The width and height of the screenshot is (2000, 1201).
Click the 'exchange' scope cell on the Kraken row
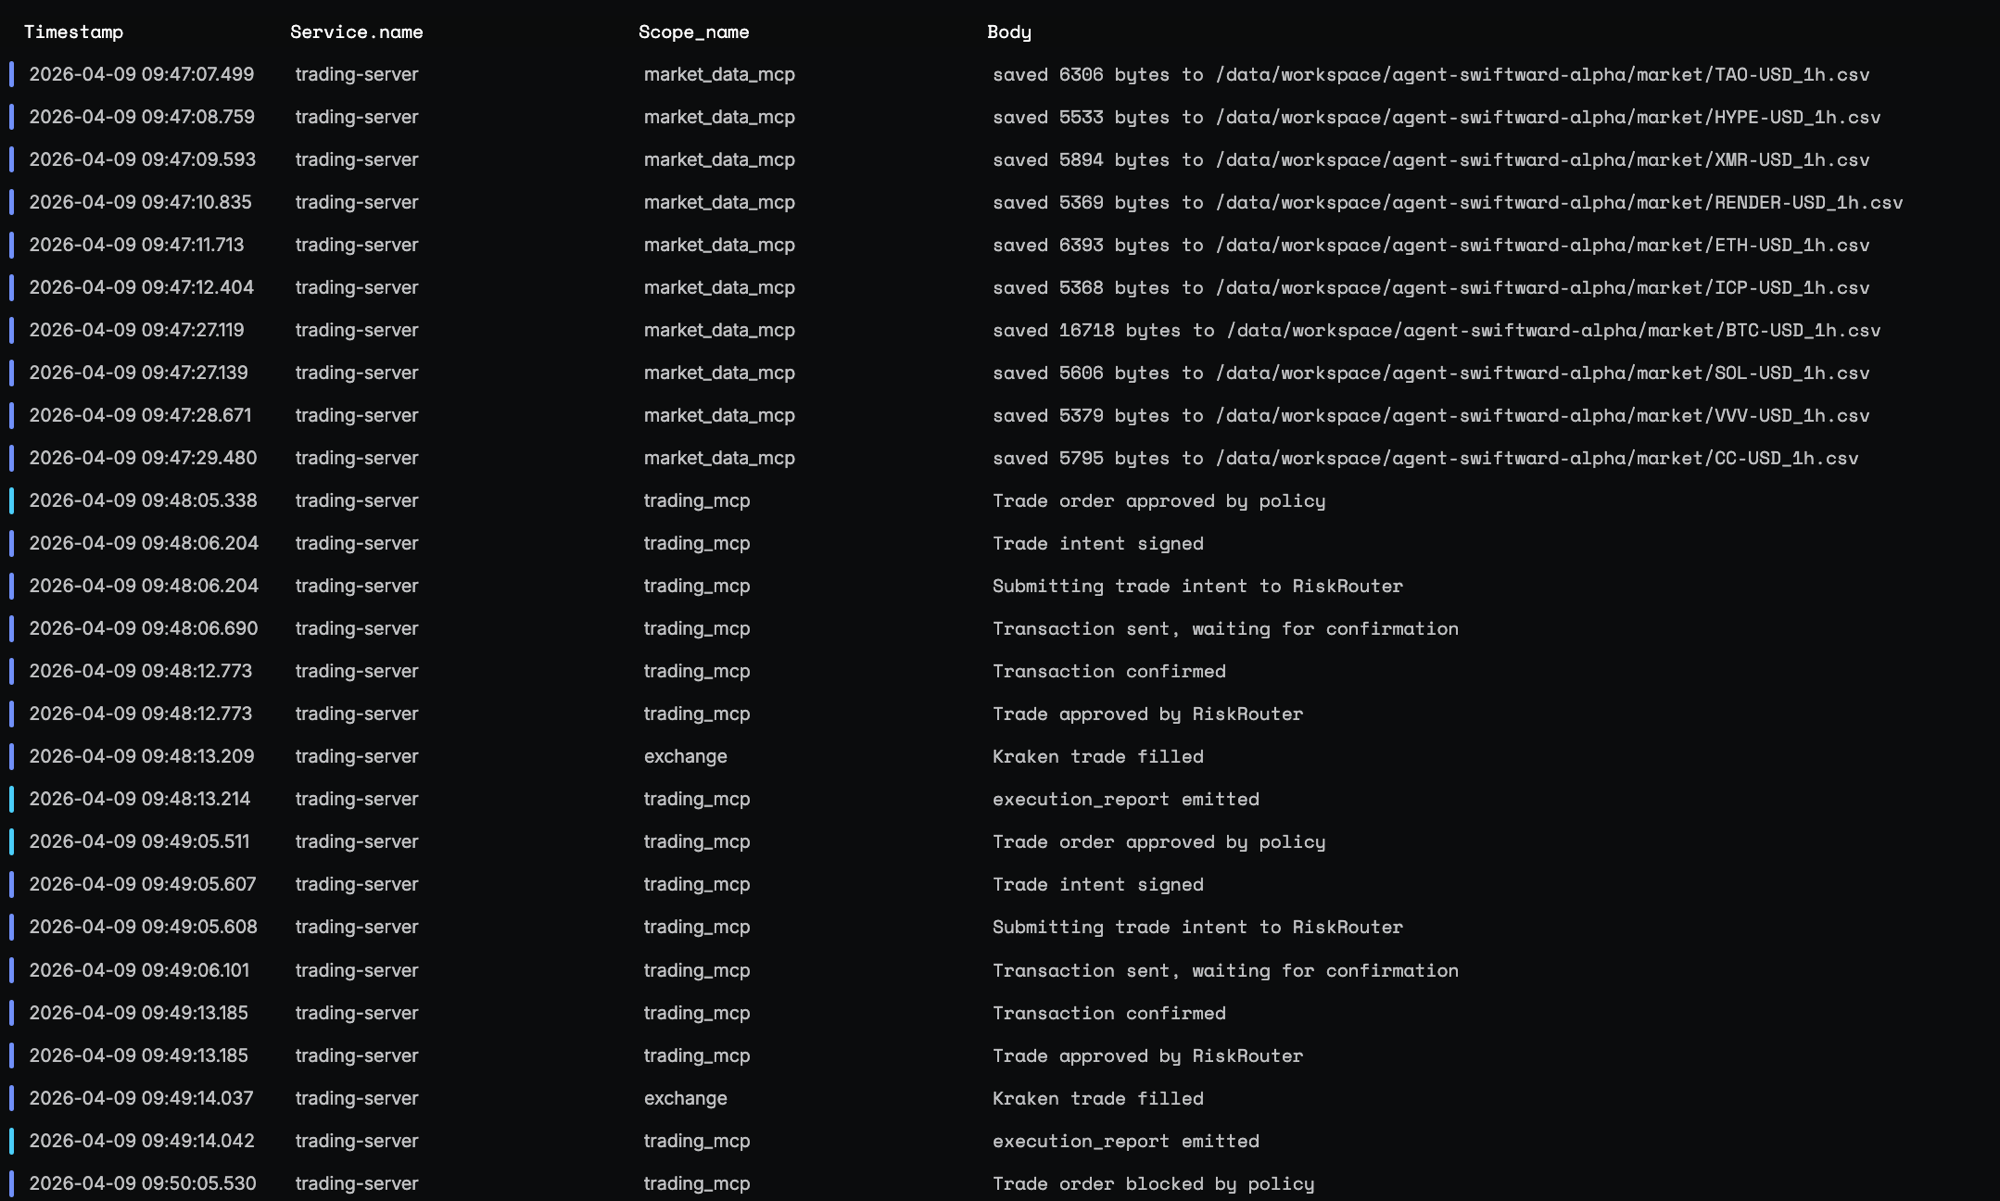tap(685, 756)
